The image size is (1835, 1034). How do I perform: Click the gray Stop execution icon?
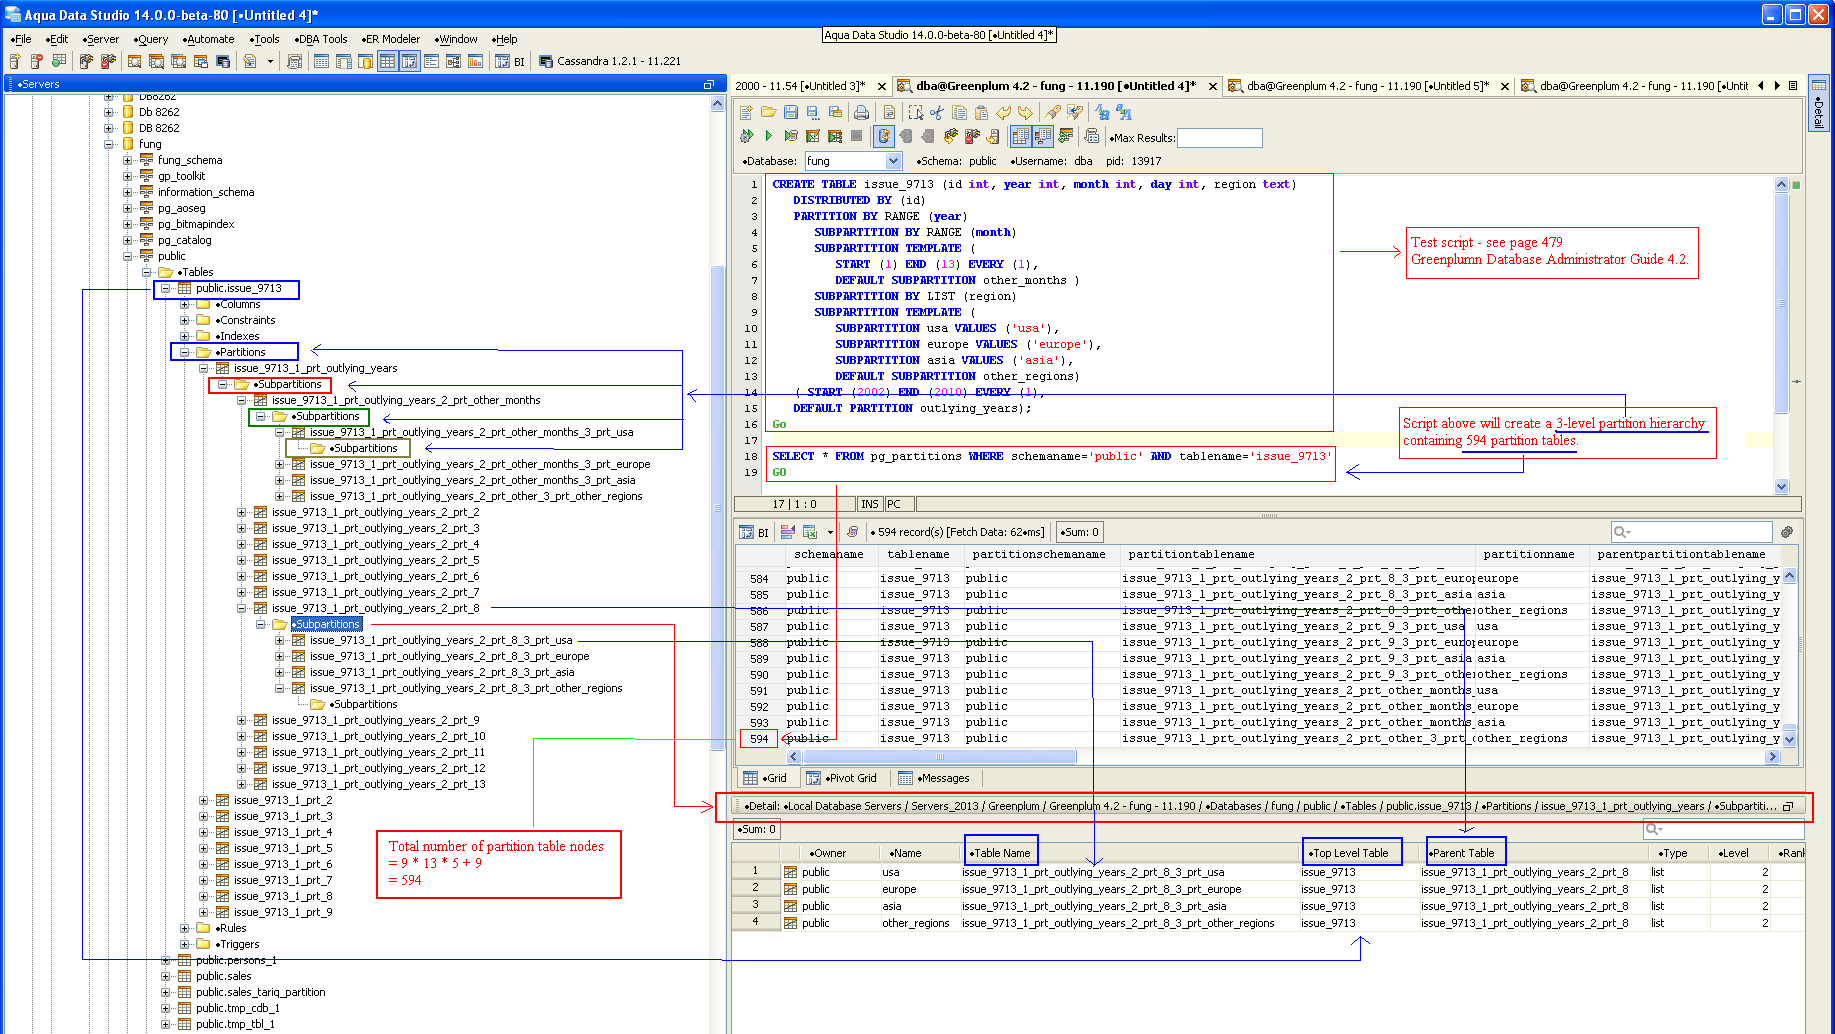tap(856, 137)
